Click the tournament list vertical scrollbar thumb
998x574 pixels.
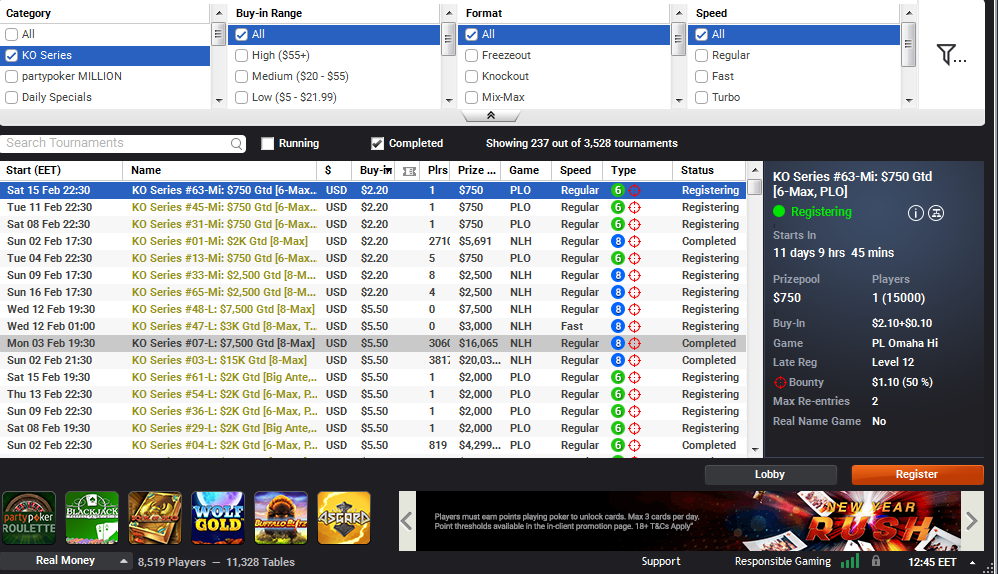point(754,187)
